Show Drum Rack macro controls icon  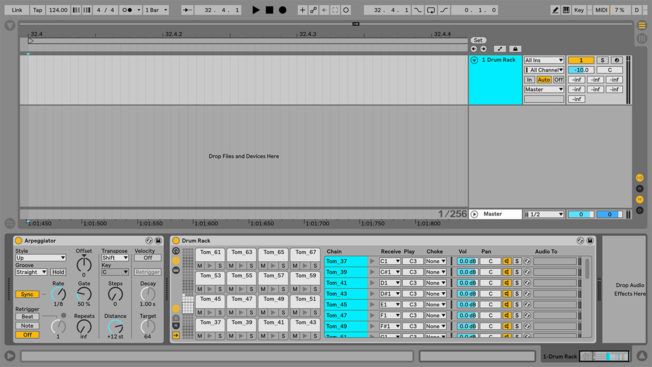click(x=176, y=251)
